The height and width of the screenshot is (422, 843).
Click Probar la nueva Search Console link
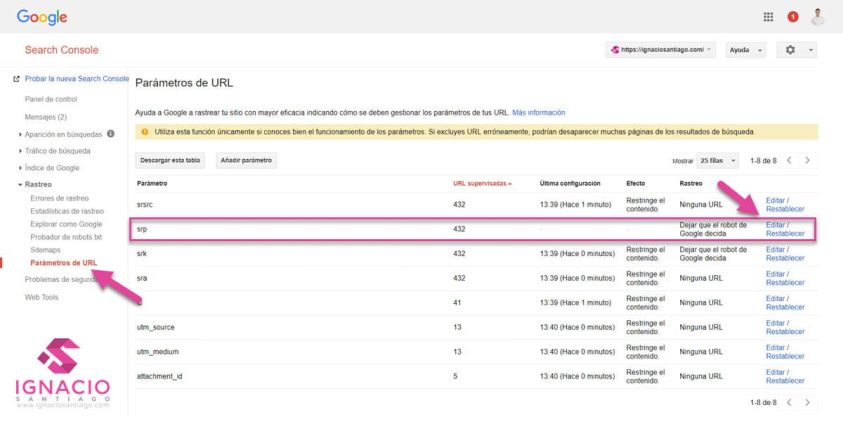77,78
